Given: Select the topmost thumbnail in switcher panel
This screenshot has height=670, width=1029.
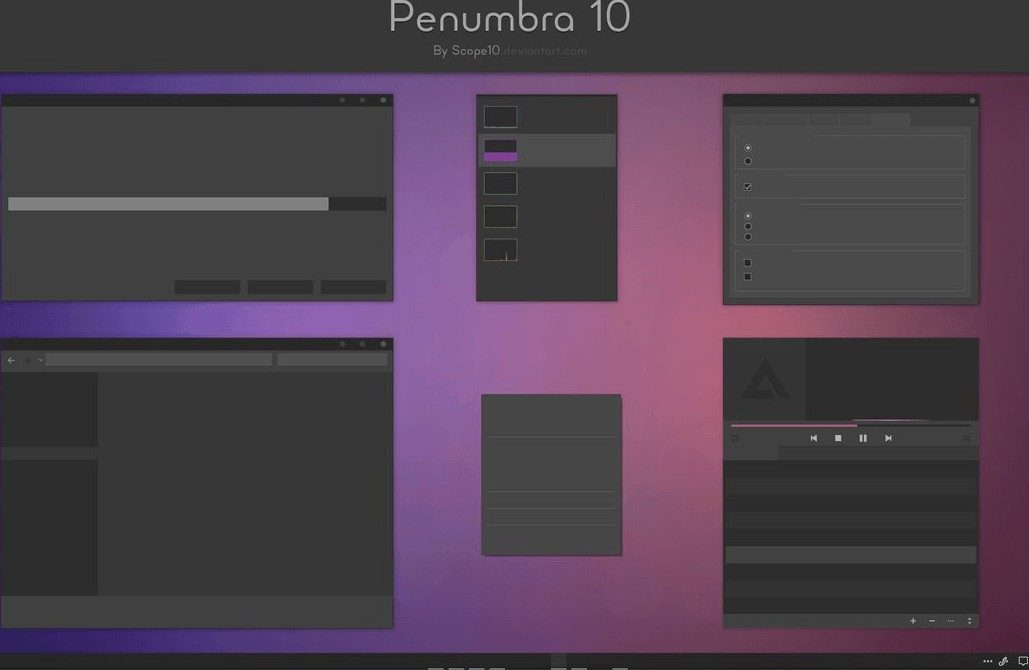Looking at the screenshot, I should pos(501,117).
